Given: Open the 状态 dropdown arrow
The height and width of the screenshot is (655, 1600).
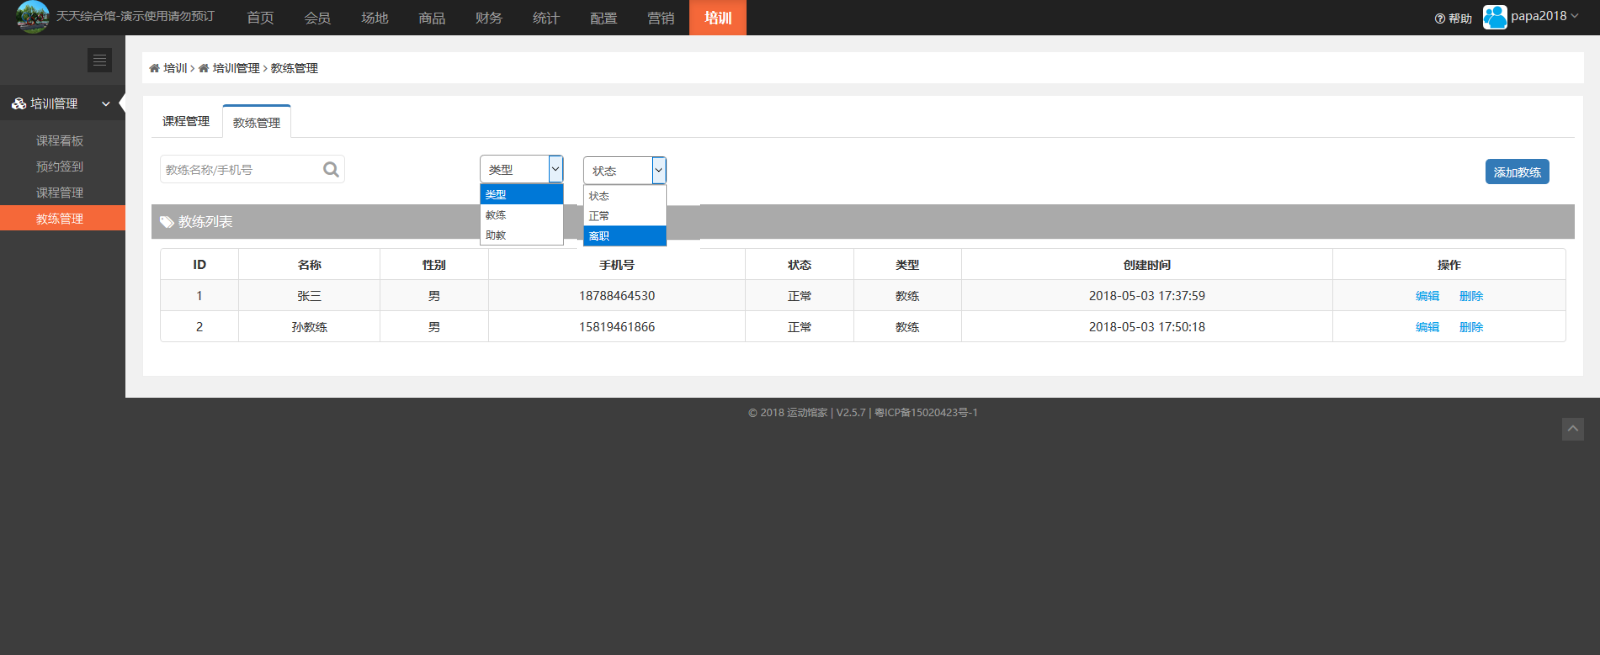Looking at the screenshot, I should point(659,170).
